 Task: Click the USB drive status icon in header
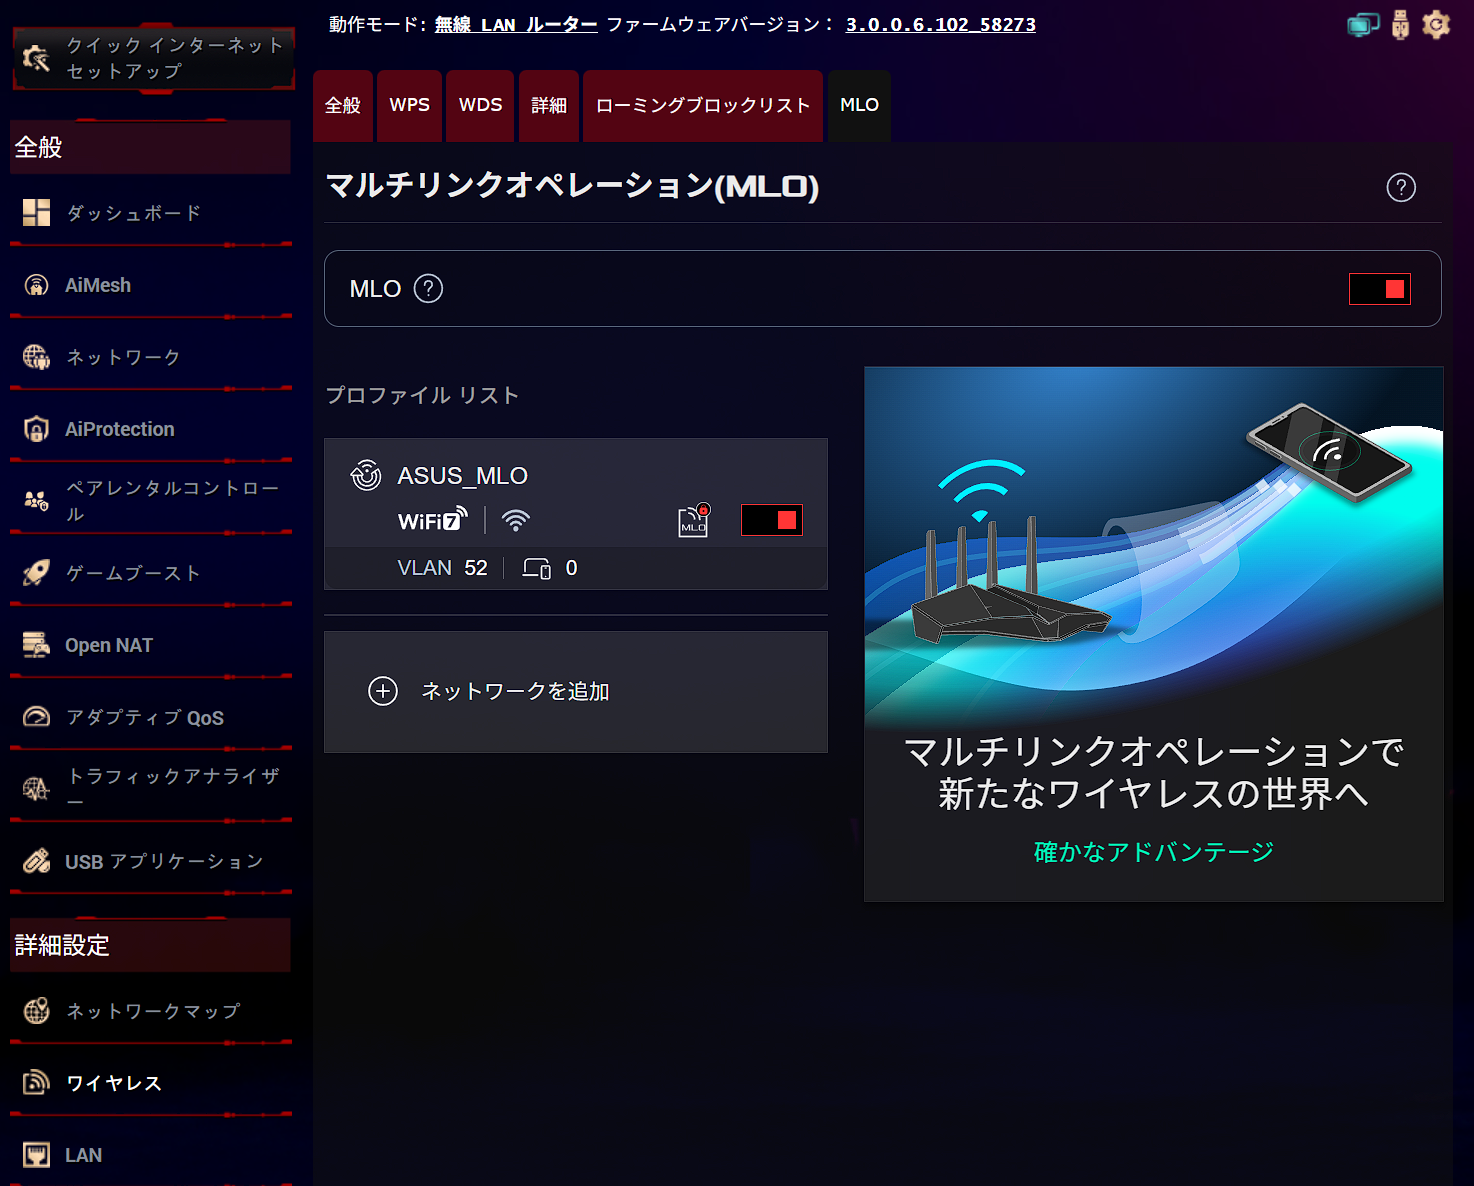click(x=1400, y=25)
